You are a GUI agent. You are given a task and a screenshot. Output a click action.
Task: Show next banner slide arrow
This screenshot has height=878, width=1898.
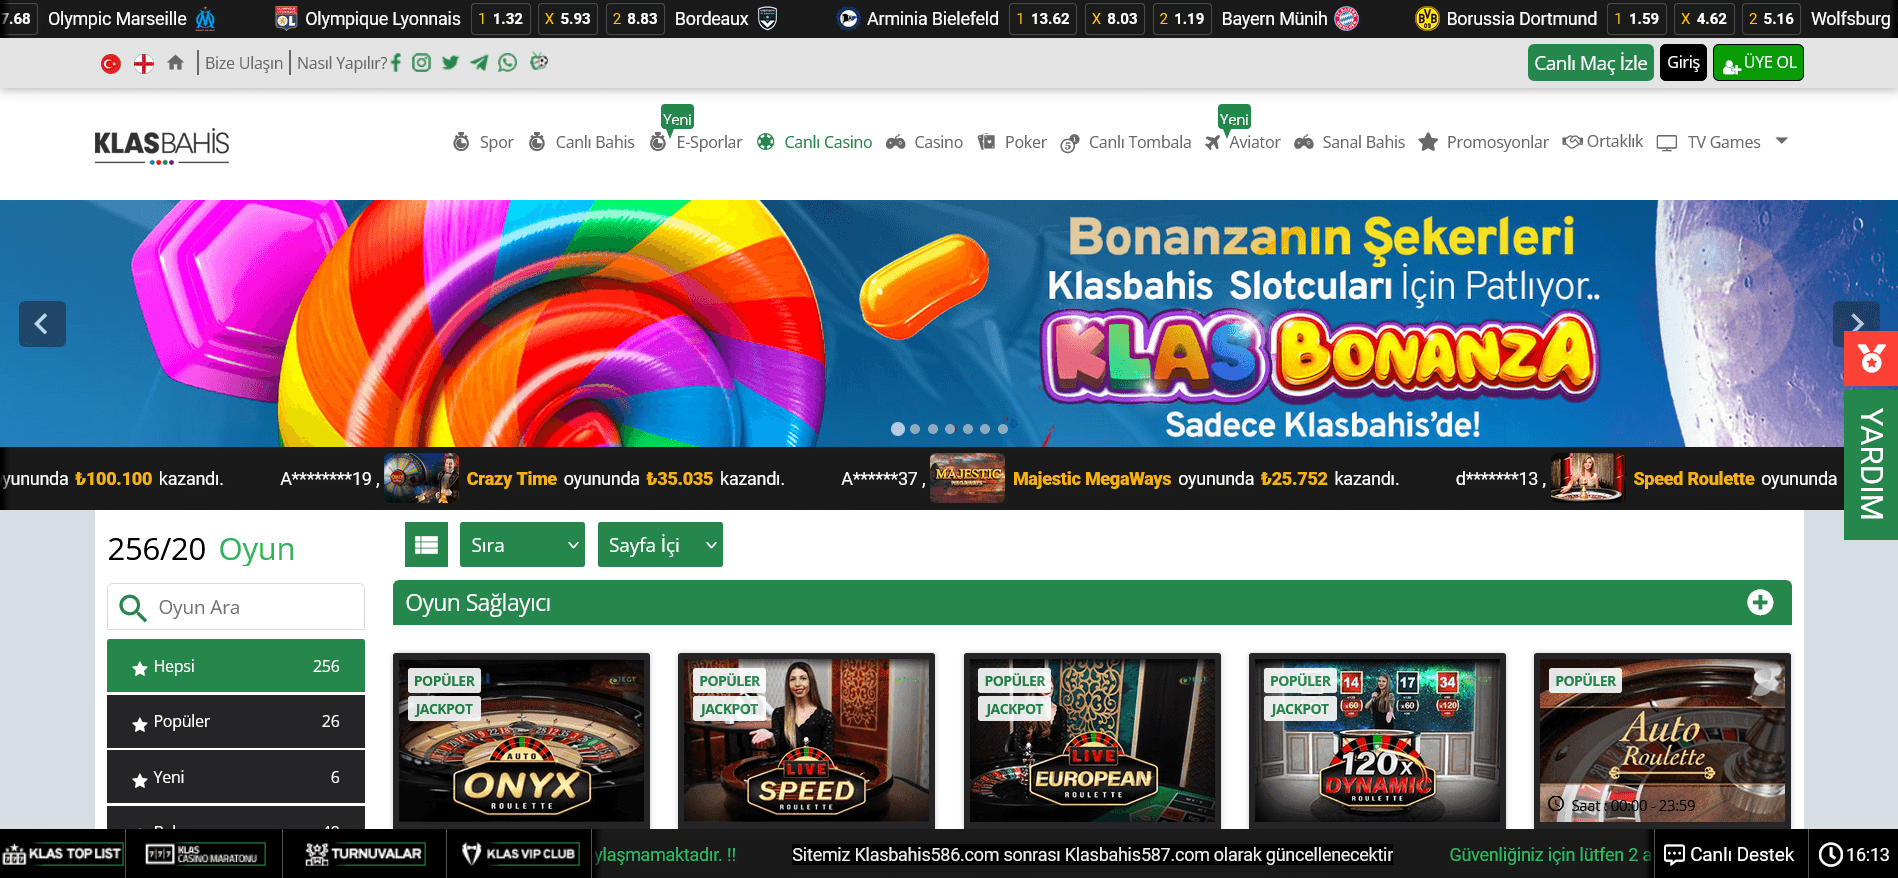point(1856,322)
